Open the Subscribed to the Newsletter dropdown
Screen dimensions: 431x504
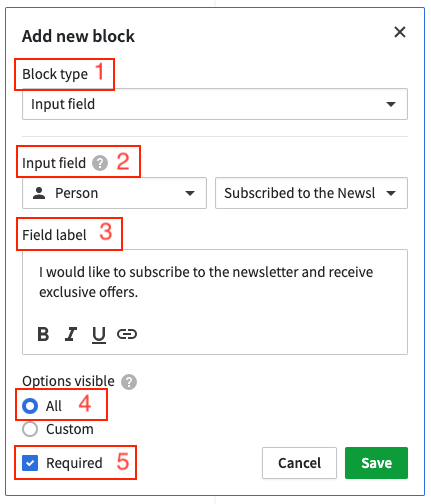311,193
